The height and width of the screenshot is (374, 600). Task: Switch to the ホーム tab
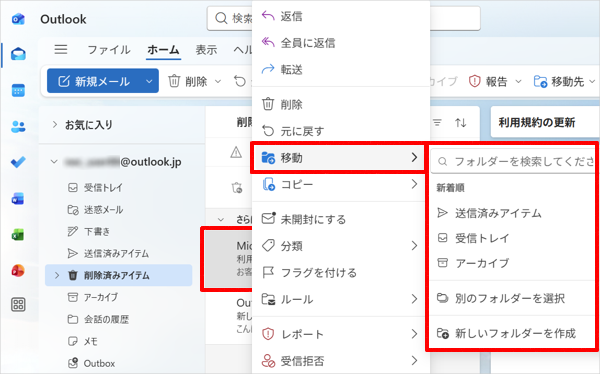163,50
